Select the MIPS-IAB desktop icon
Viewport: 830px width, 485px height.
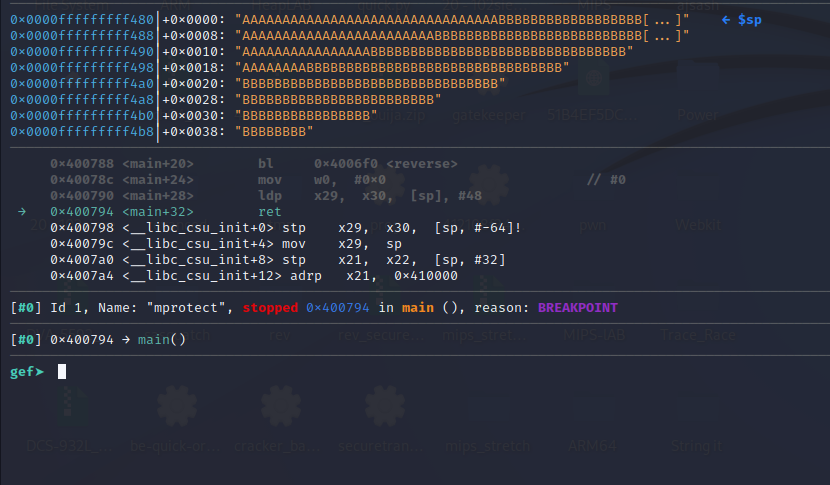coord(598,337)
